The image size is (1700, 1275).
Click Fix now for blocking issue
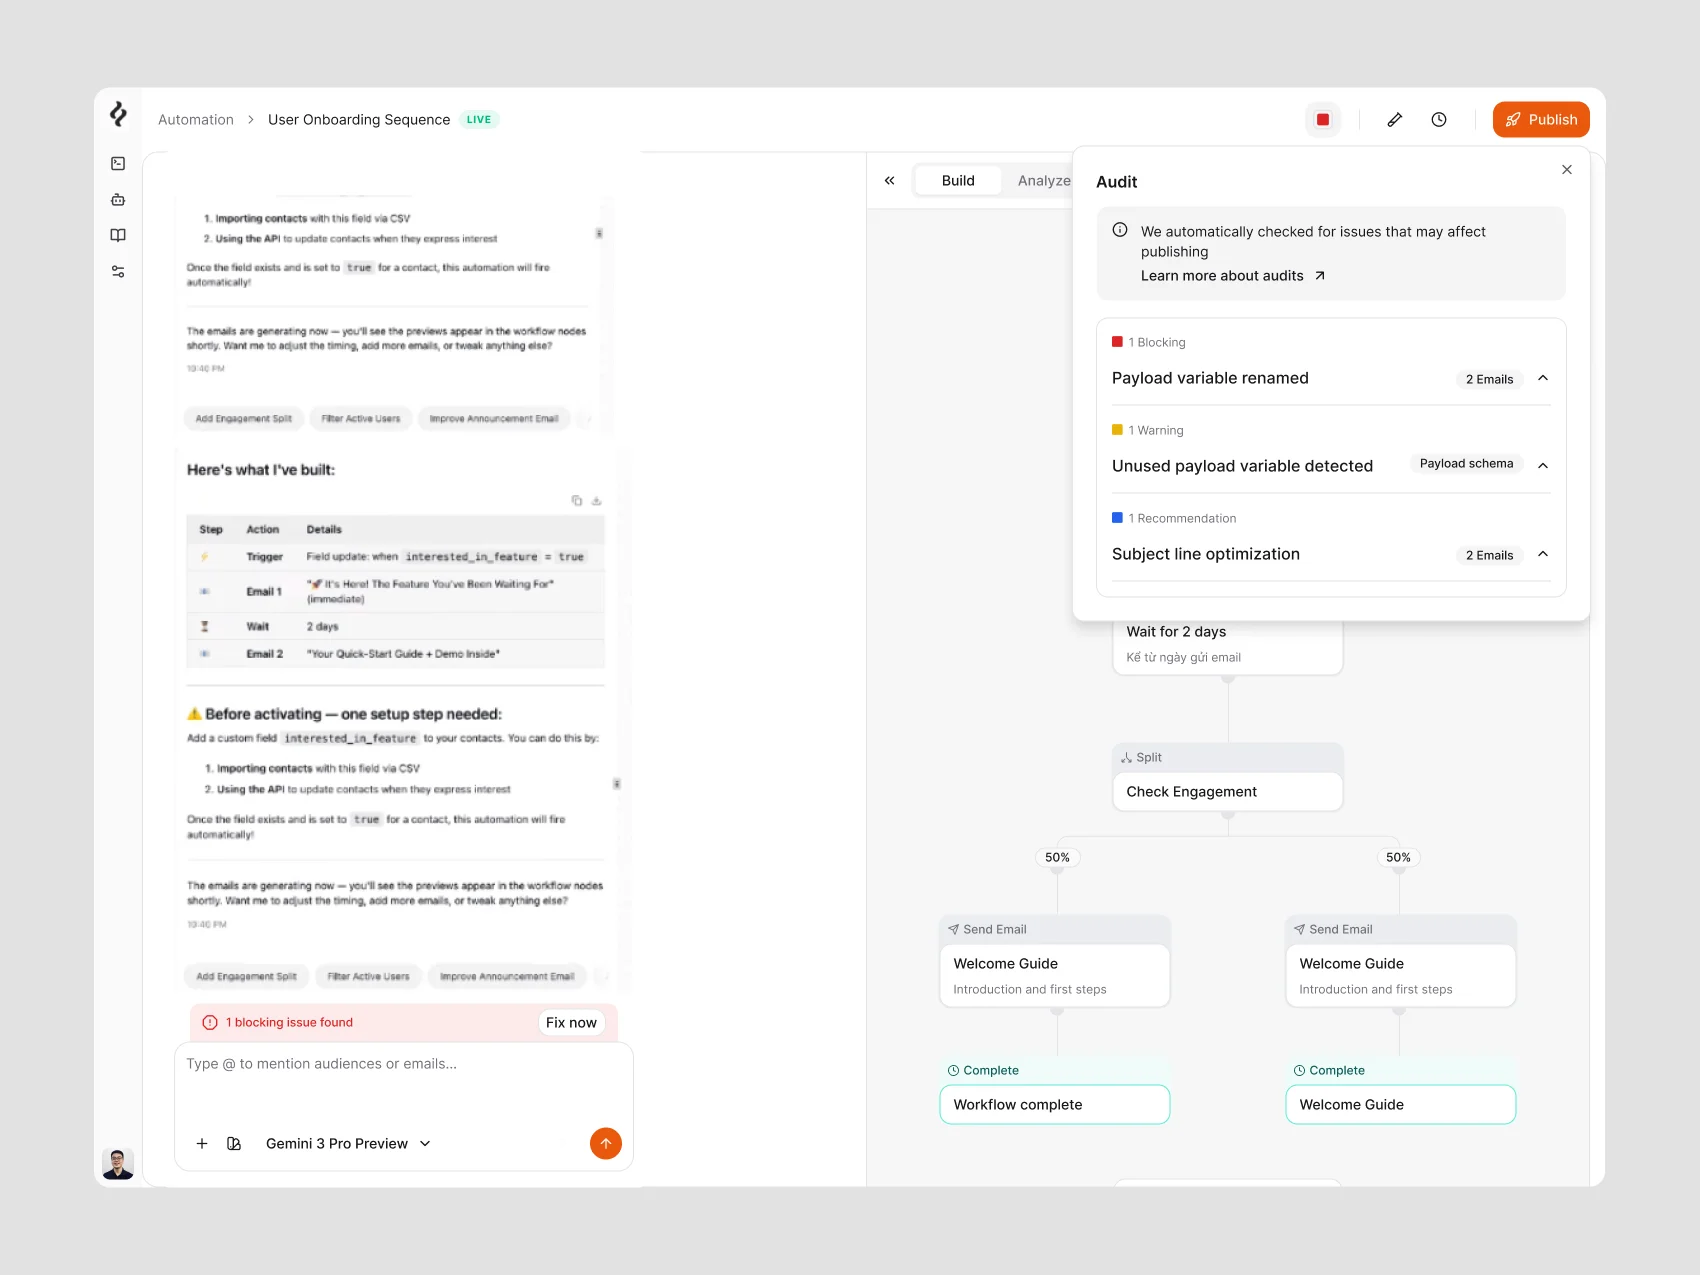(571, 1022)
